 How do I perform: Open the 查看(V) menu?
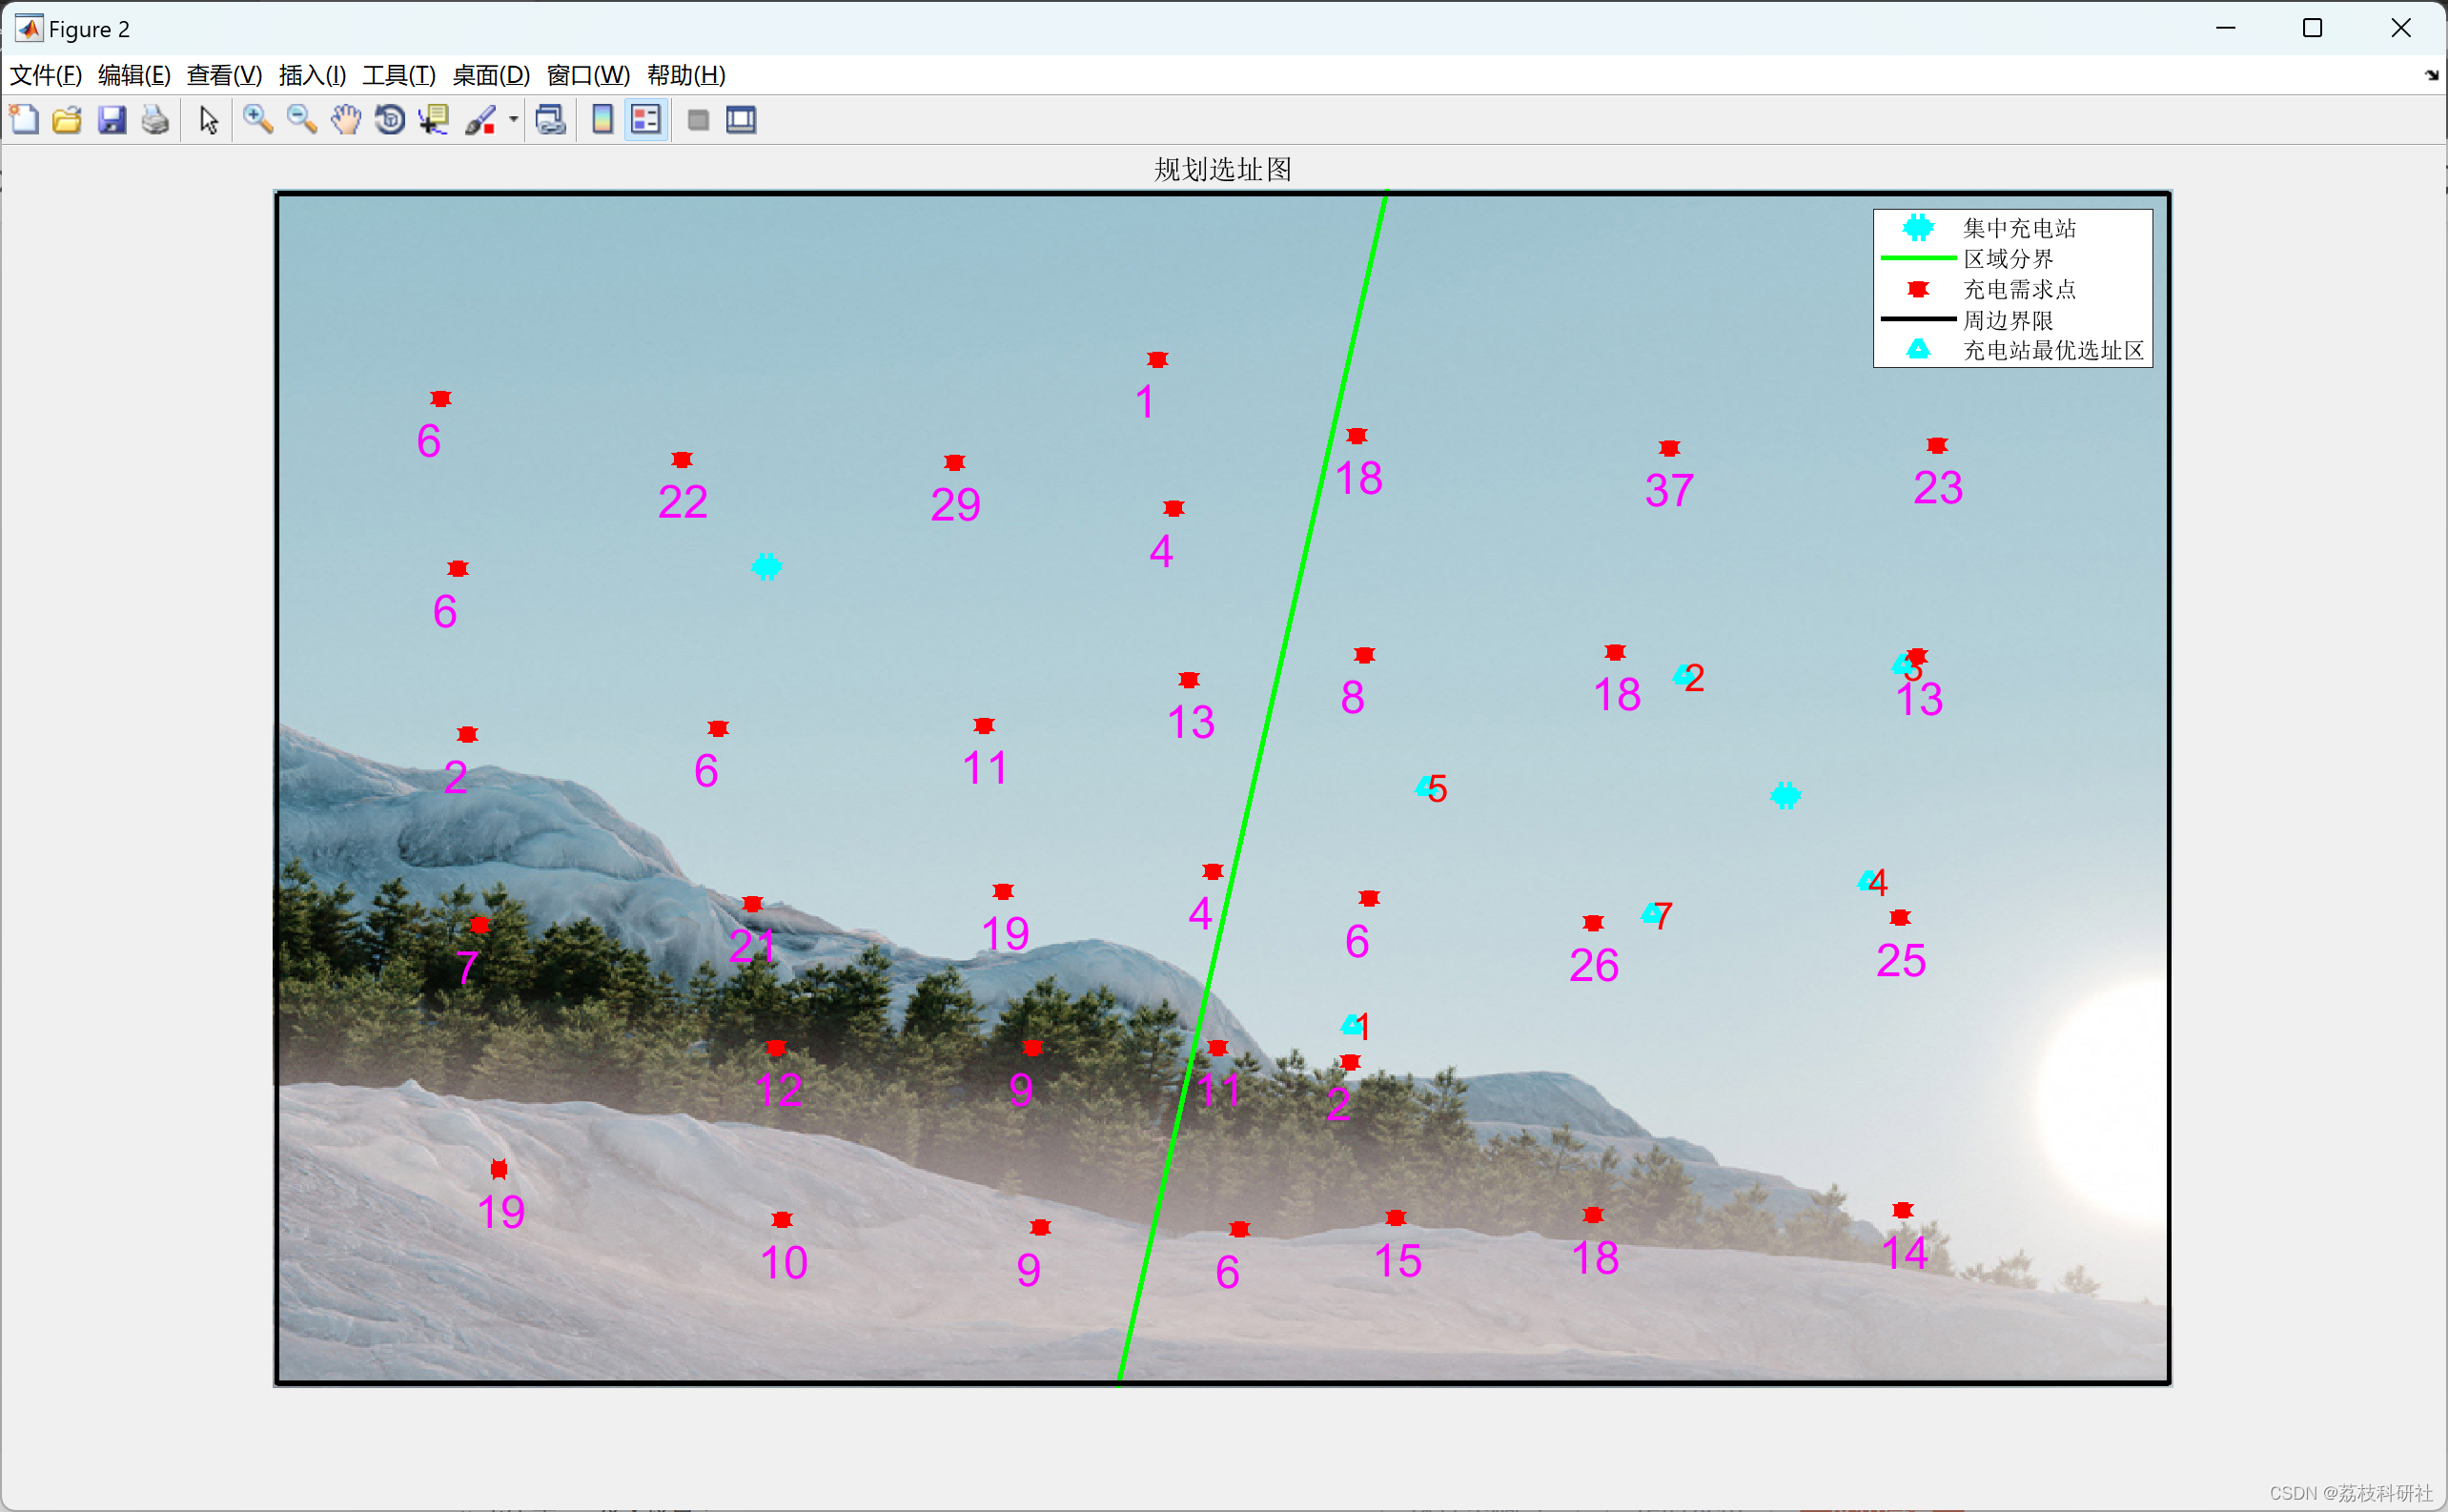[224, 75]
